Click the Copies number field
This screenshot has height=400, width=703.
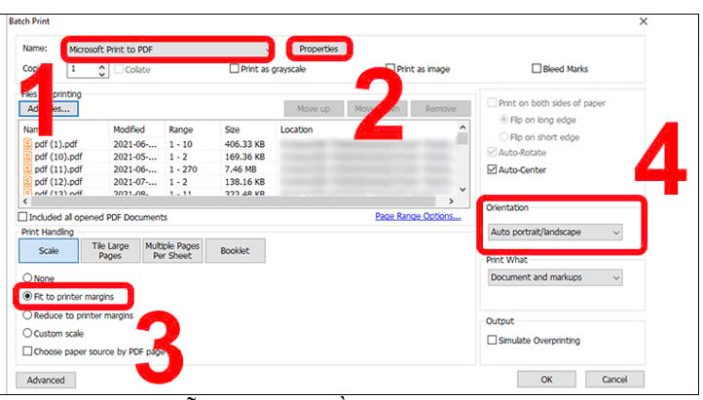coord(82,70)
